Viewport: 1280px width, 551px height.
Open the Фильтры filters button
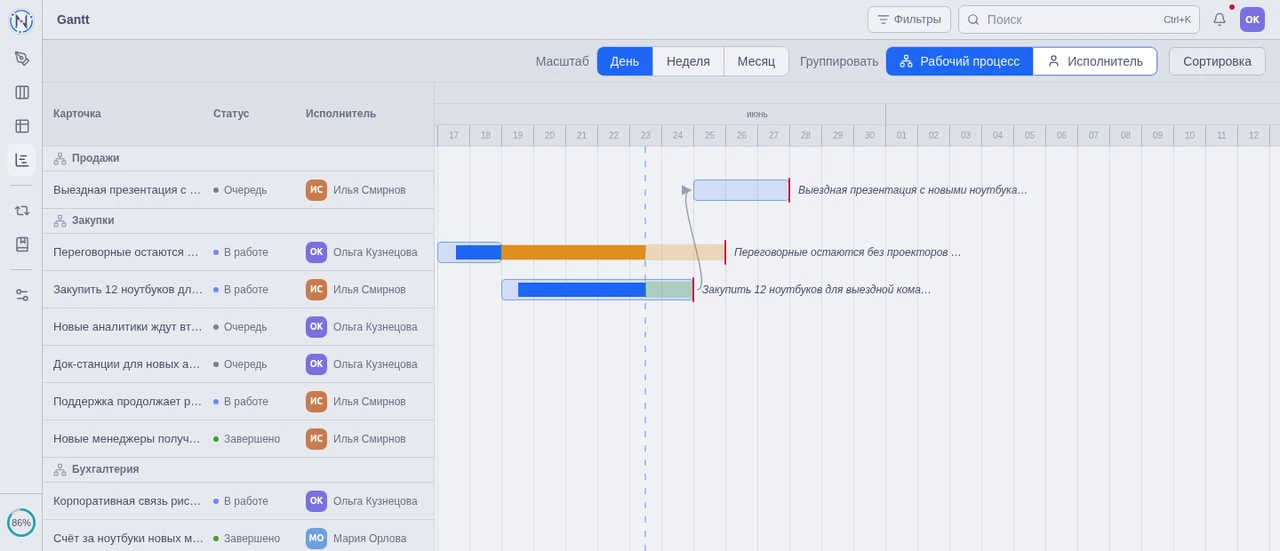909,19
